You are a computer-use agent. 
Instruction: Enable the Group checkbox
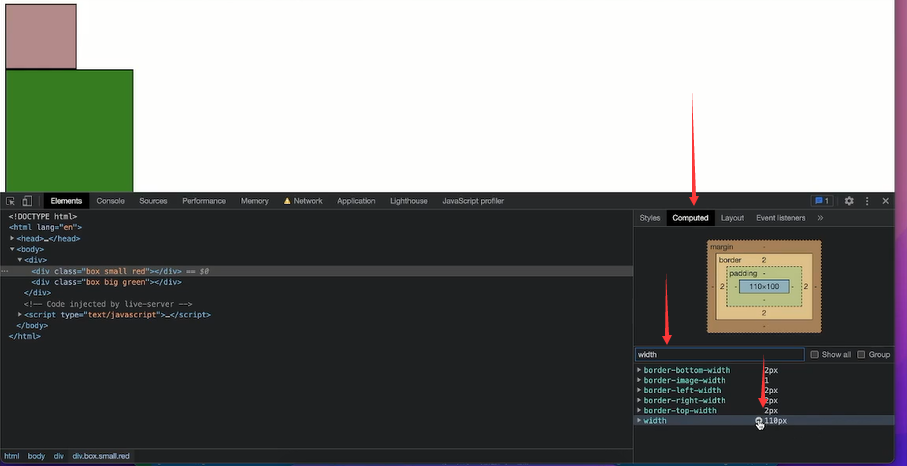[861, 354]
